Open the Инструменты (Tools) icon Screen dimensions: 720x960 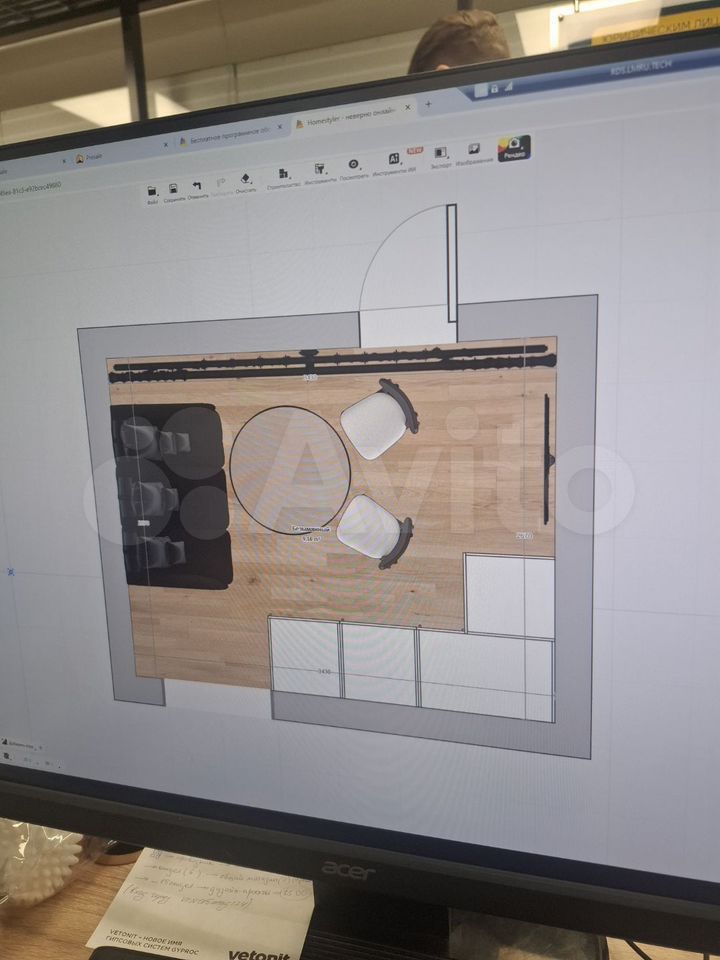tap(320, 171)
